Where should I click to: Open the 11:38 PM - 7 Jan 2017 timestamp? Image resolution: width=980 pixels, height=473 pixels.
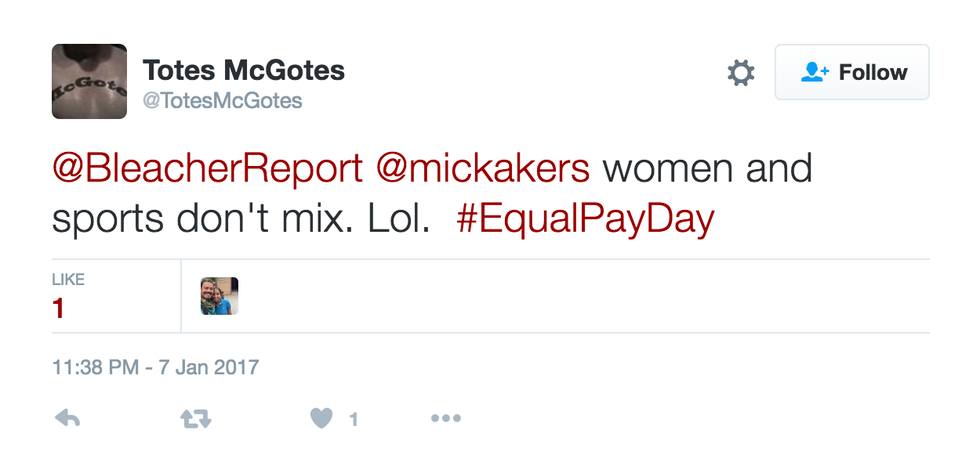pos(155,367)
